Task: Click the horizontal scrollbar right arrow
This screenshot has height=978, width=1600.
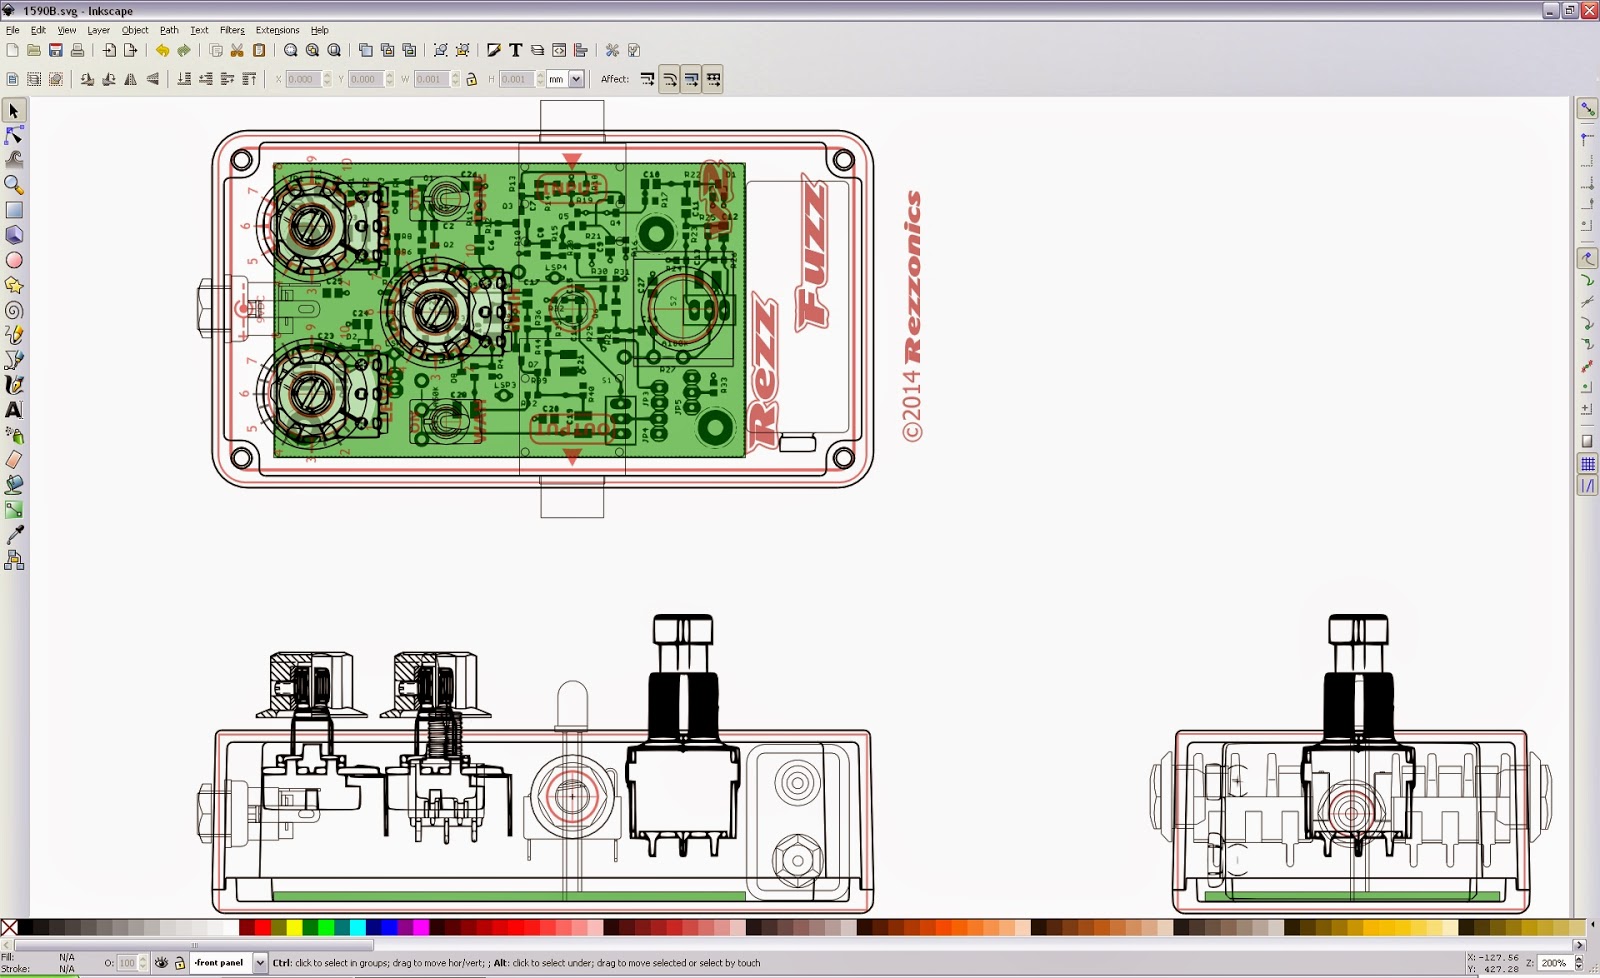Action: click(x=1579, y=945)
